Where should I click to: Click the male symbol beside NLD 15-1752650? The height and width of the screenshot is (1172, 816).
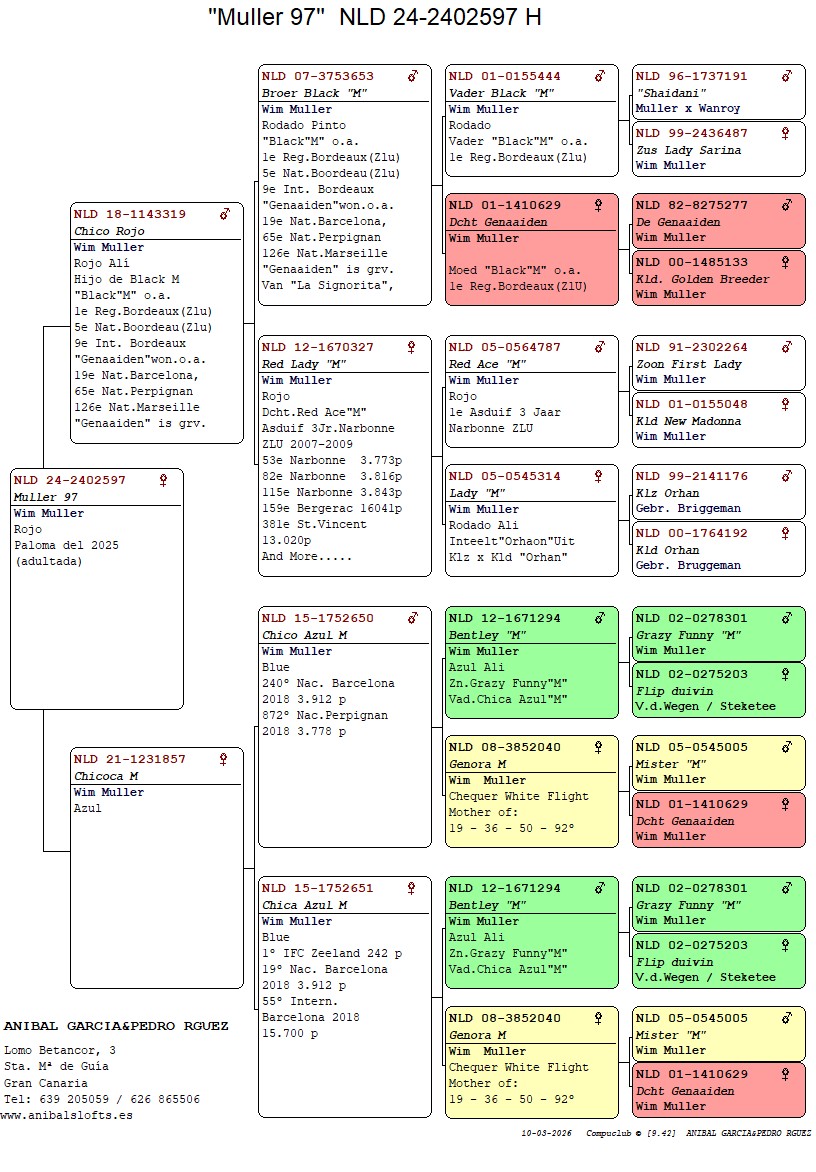412,618
